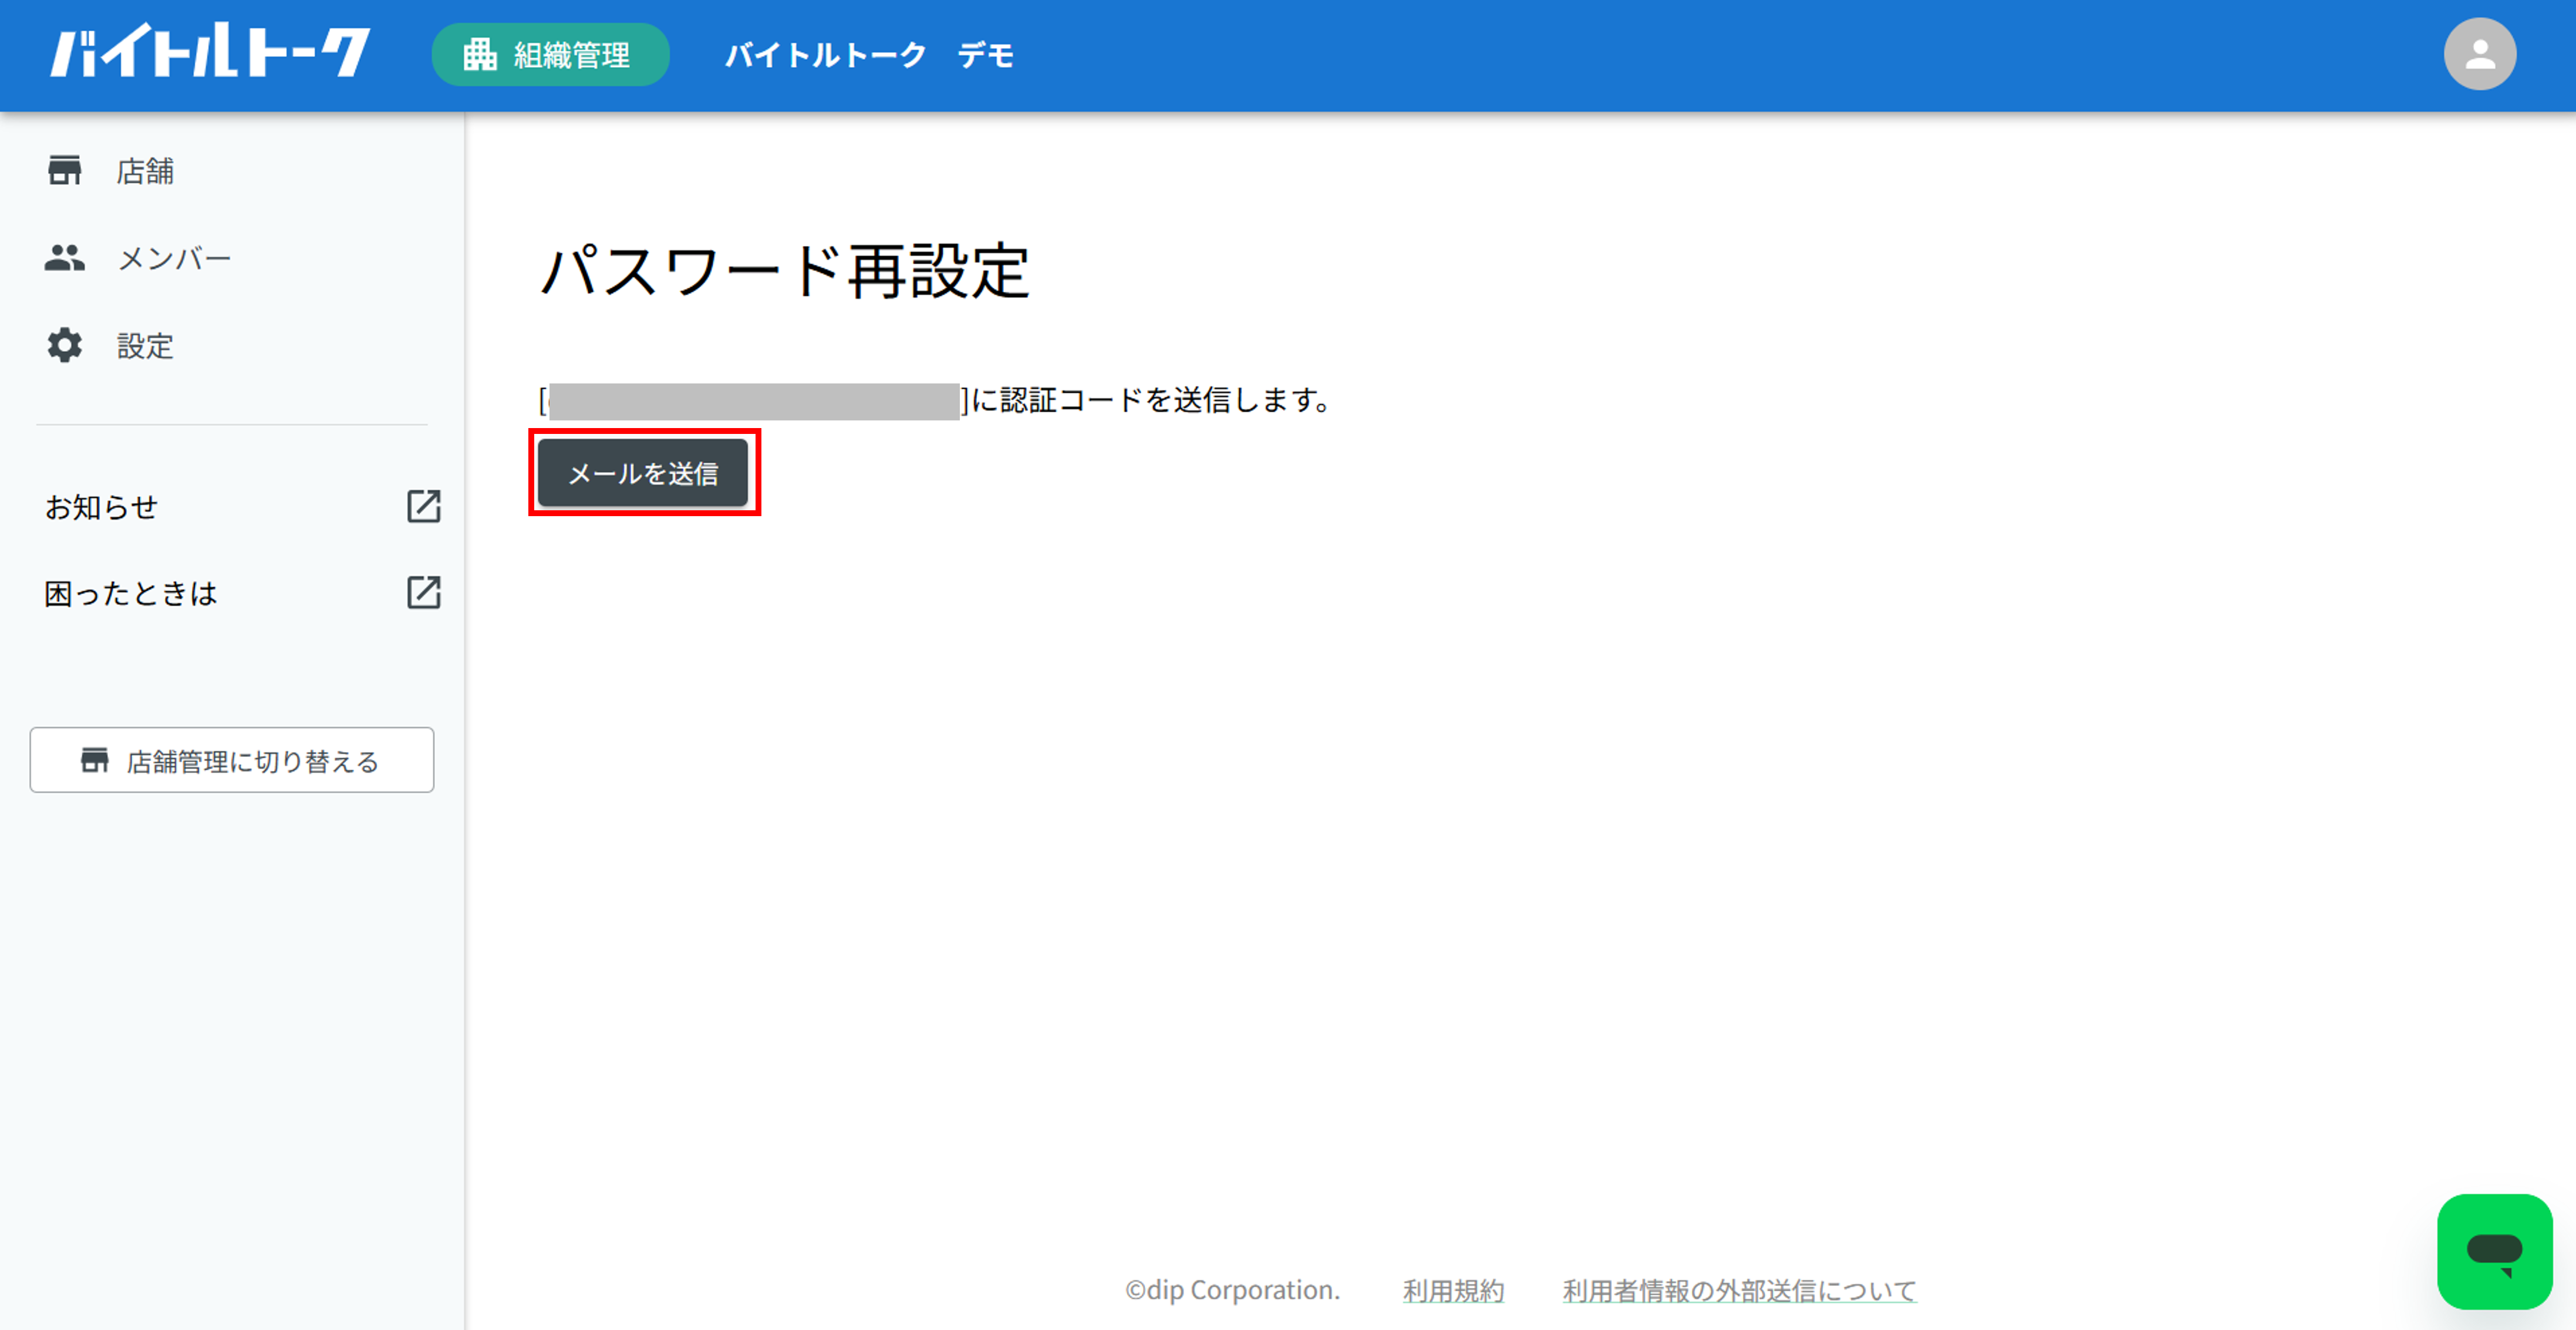
Task: Click the バイトルトーク logo
Action: coord(211,51)
